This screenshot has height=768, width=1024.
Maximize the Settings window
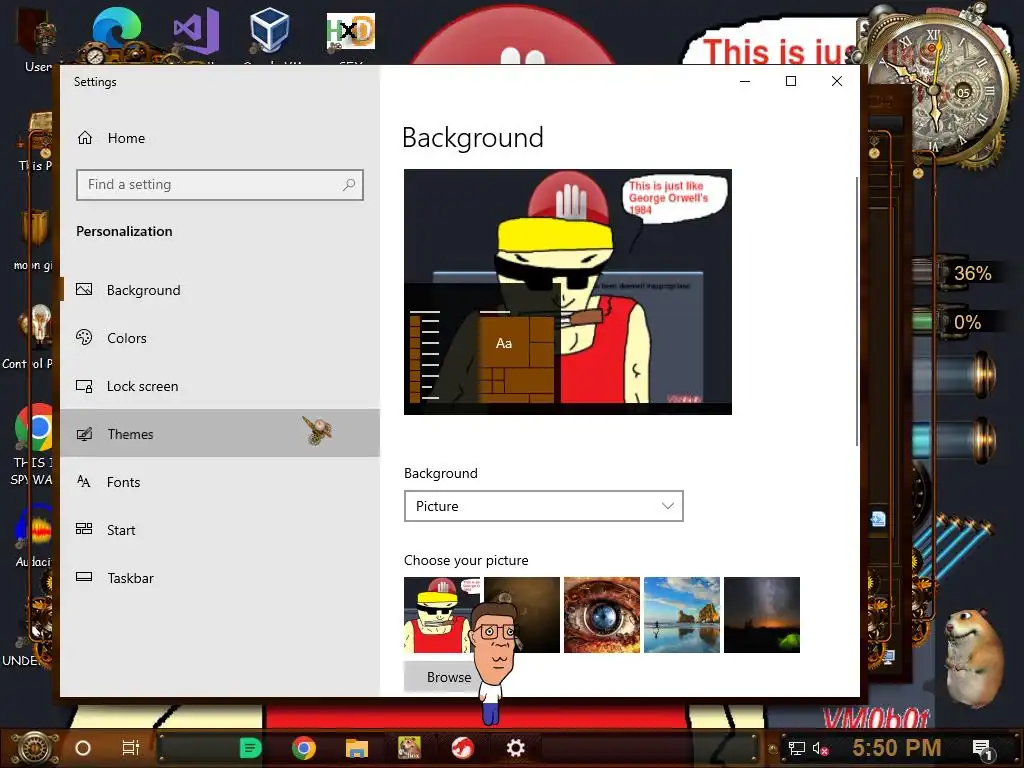pos(791,81)
